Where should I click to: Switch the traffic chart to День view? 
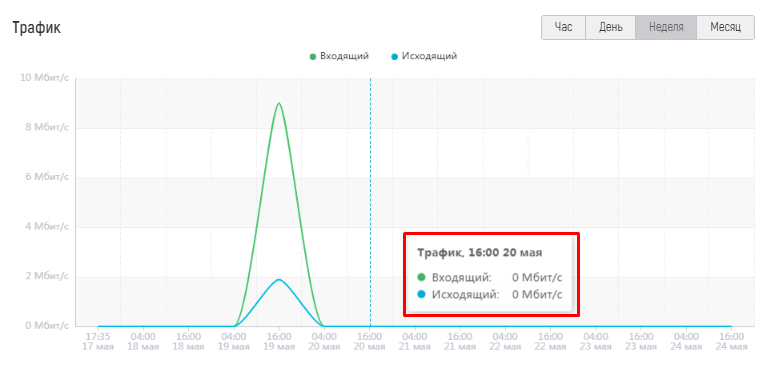[610, 27]
